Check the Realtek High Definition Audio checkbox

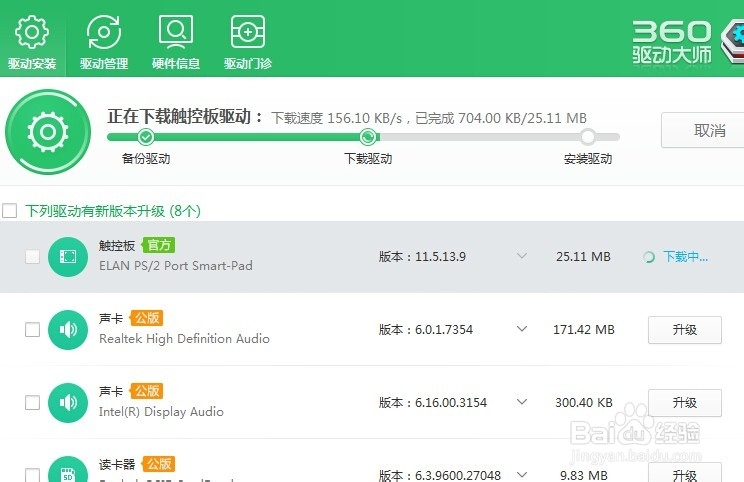point(32,330)
